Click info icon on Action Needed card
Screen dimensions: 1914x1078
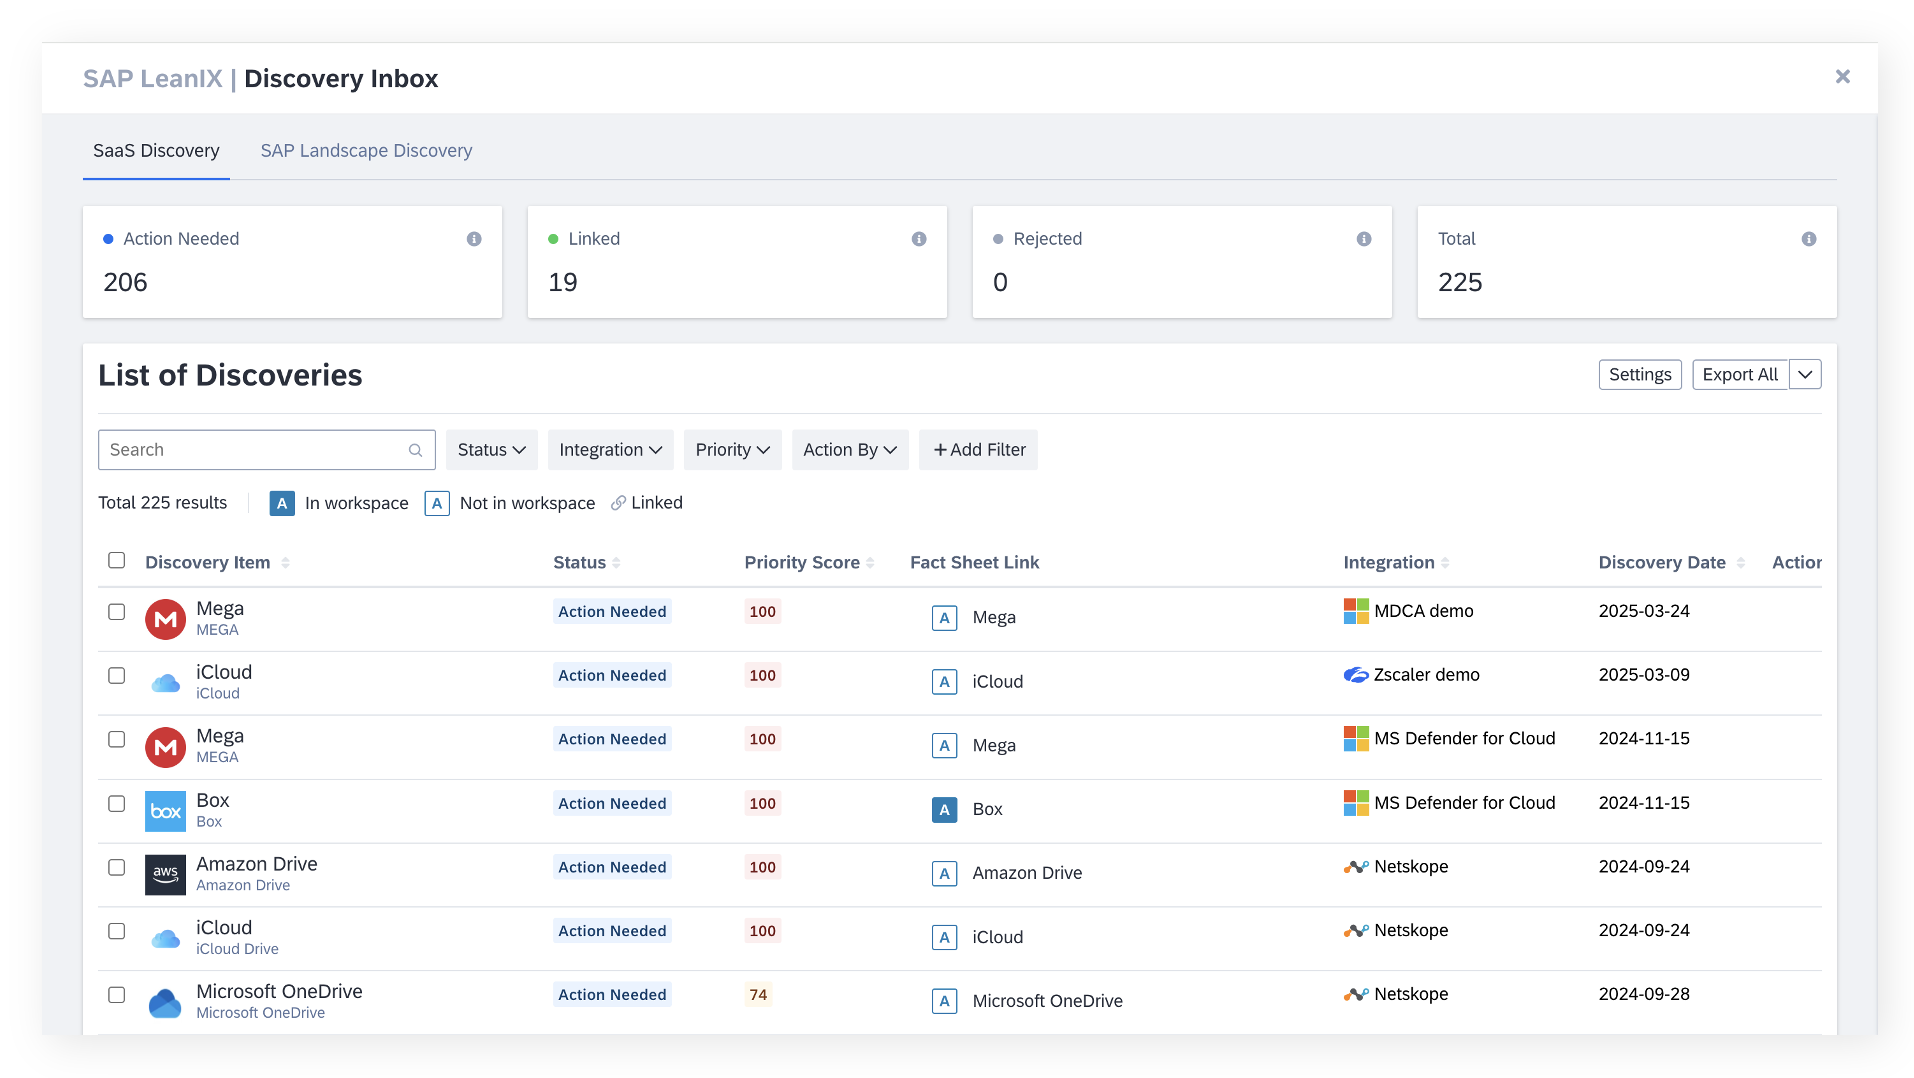pos(474,239)
